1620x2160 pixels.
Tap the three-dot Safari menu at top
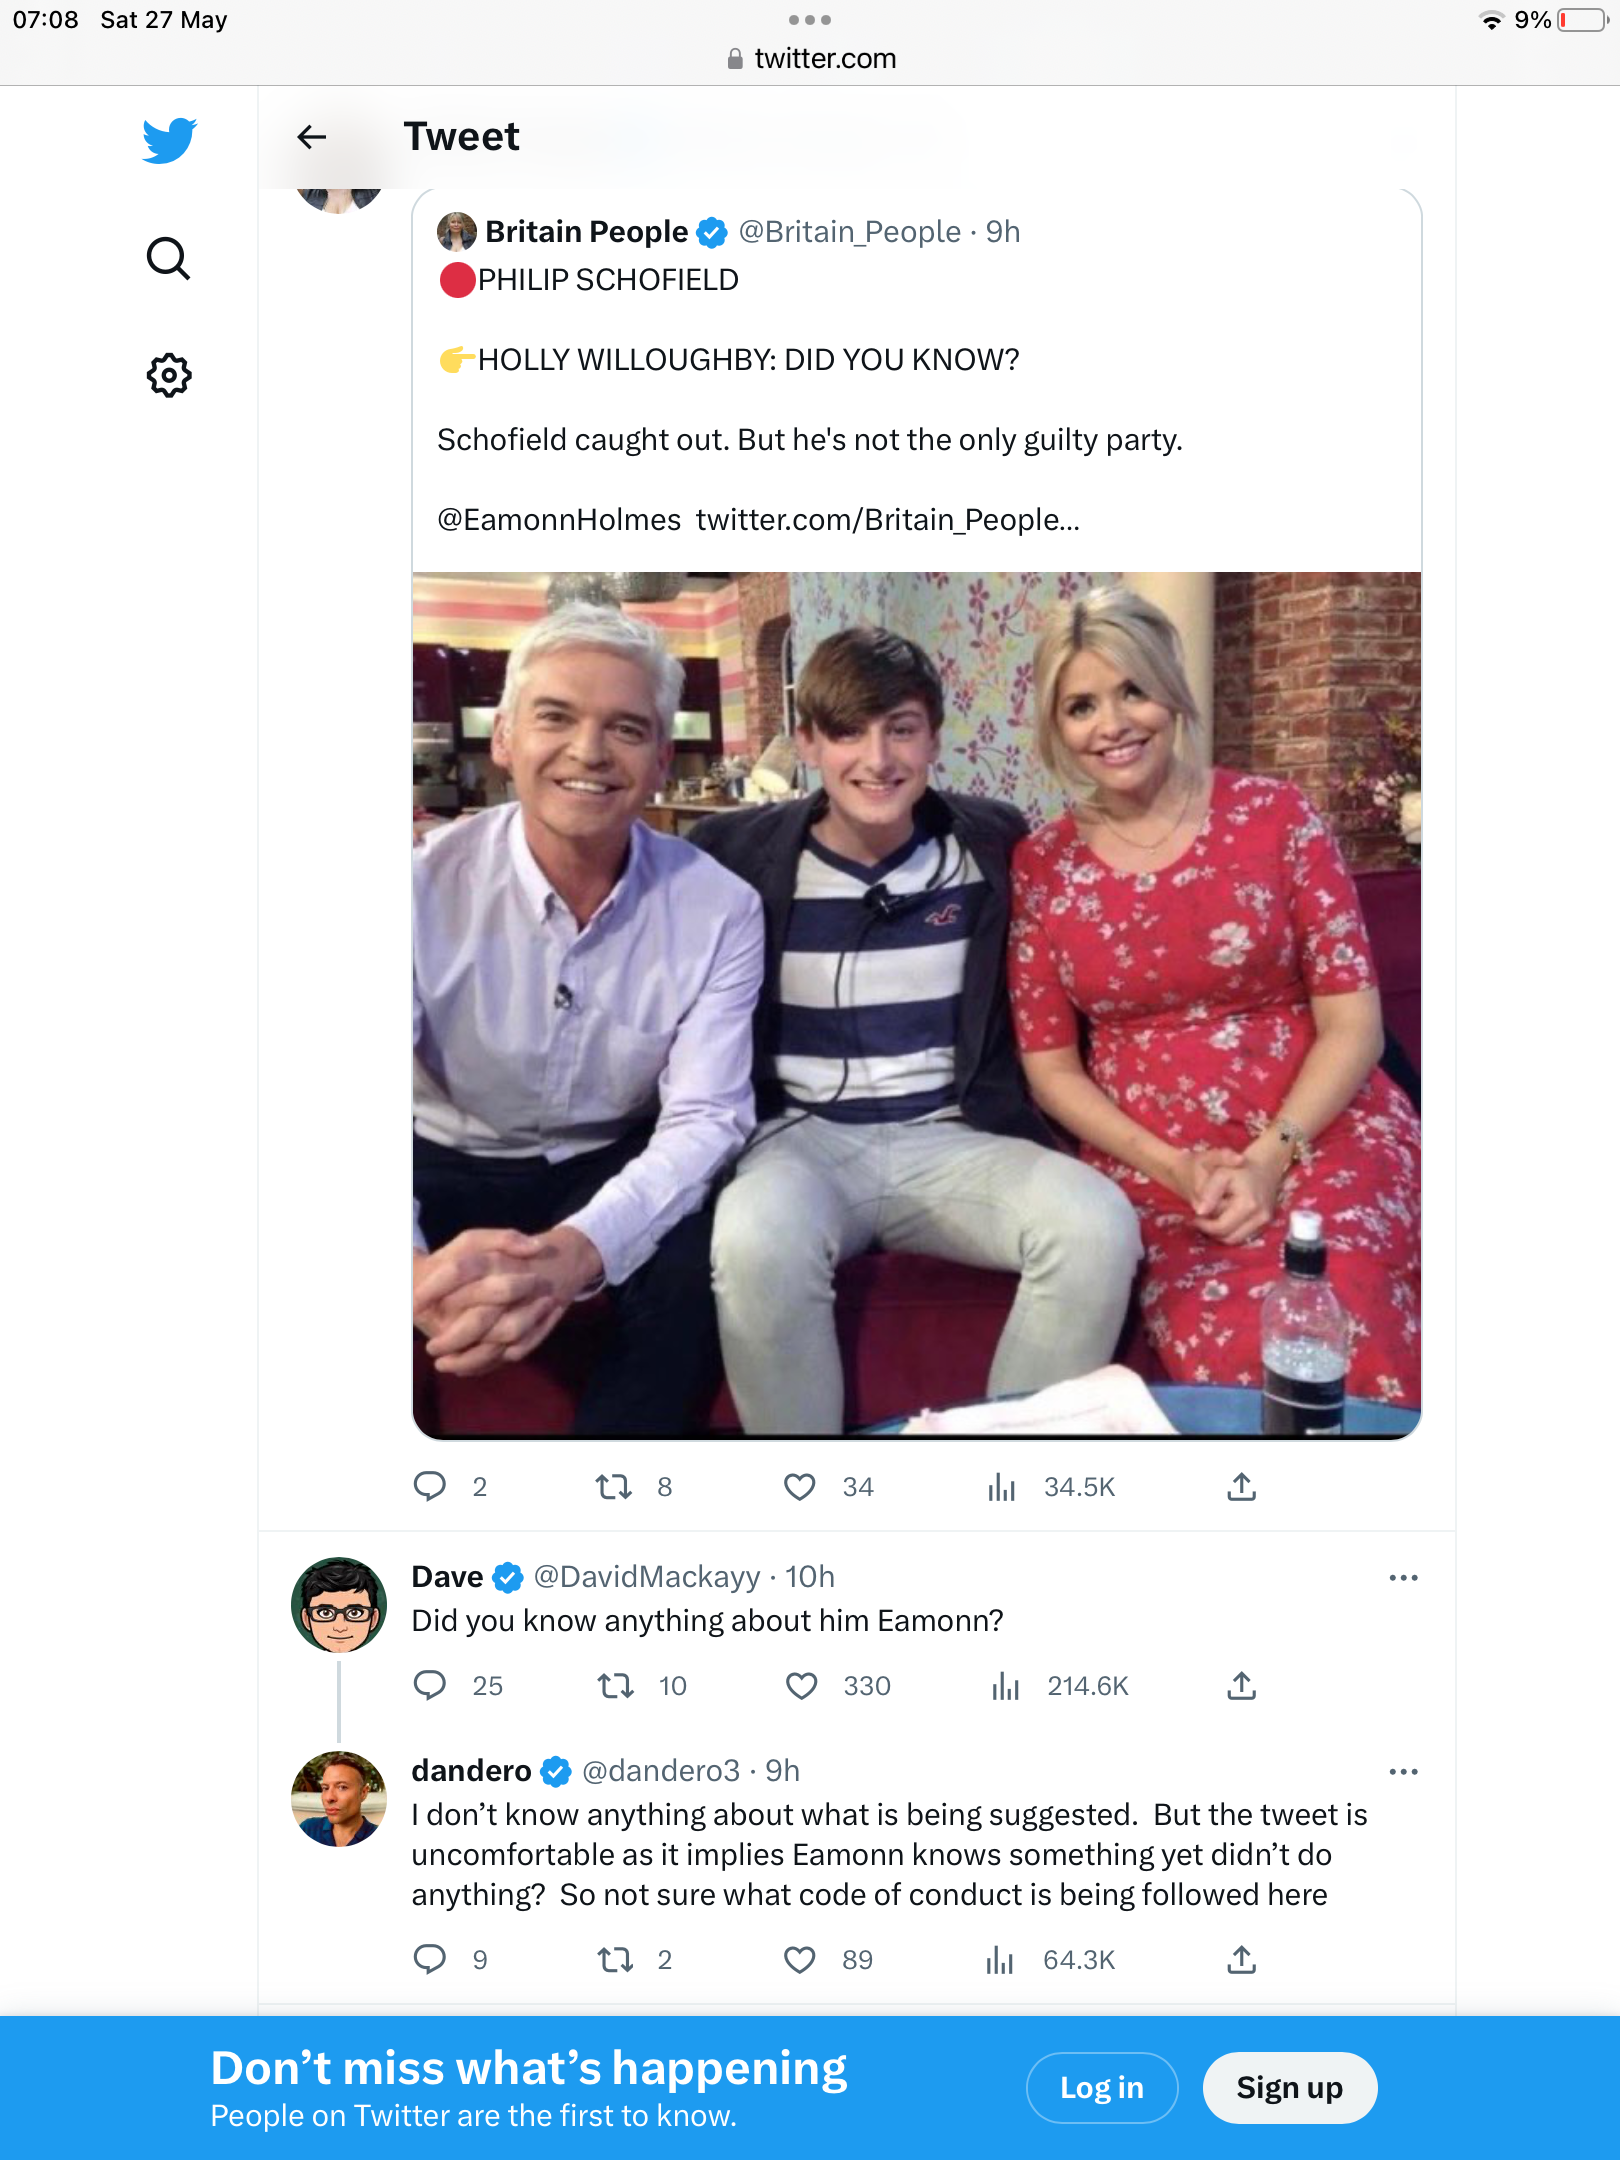coord(809,20)
